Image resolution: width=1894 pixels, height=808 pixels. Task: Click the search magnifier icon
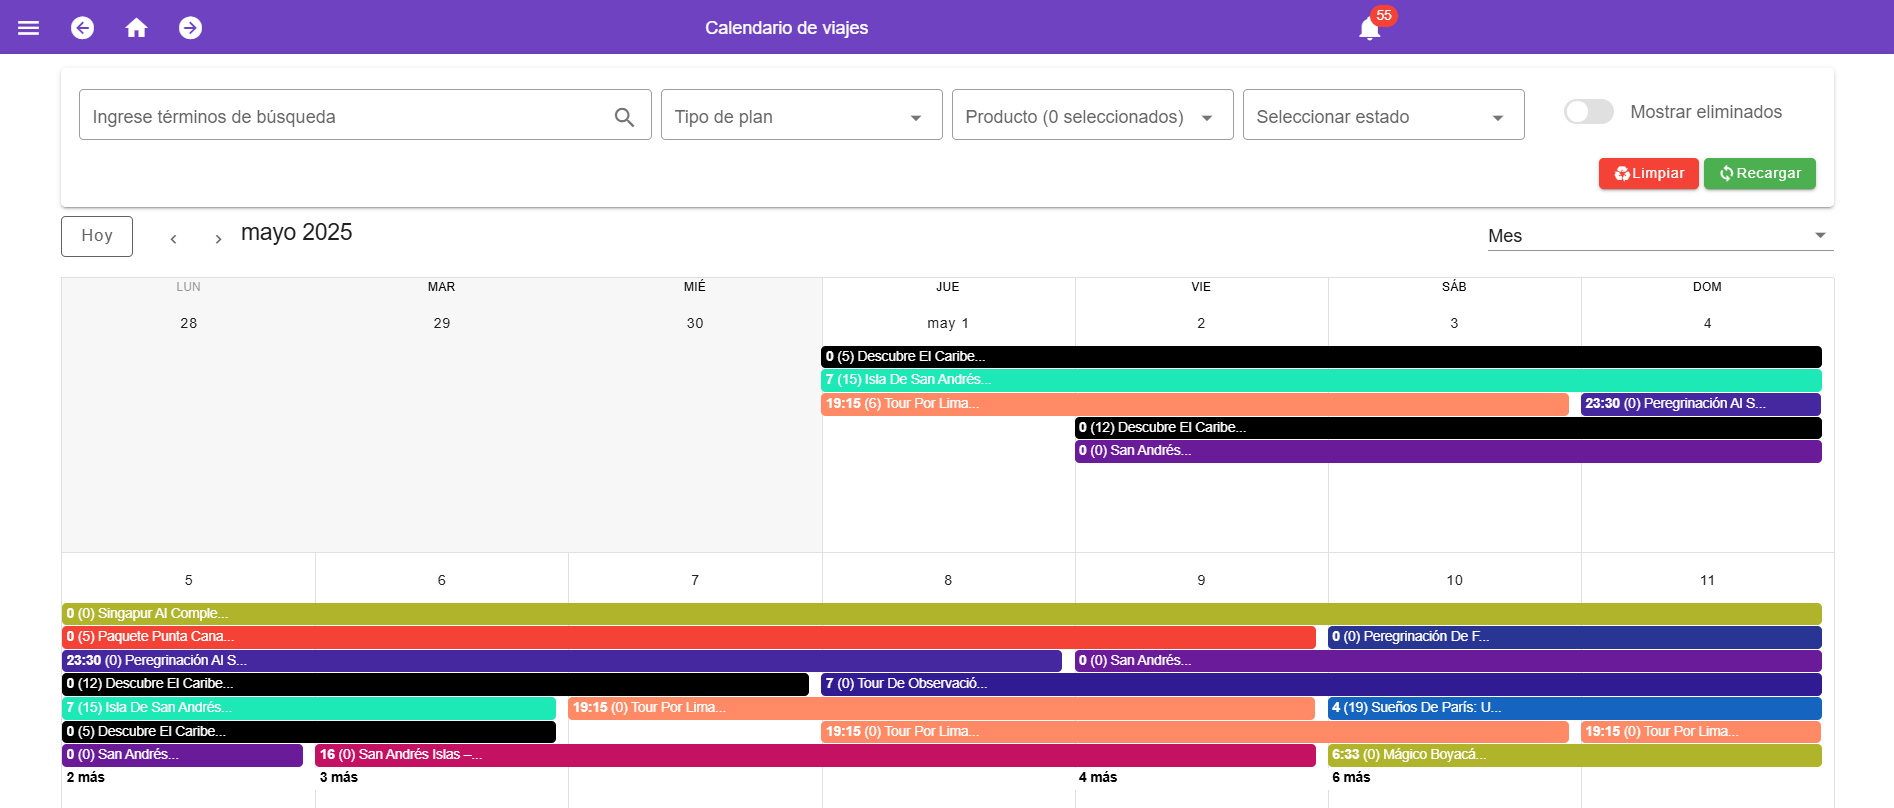pos(624,117)
